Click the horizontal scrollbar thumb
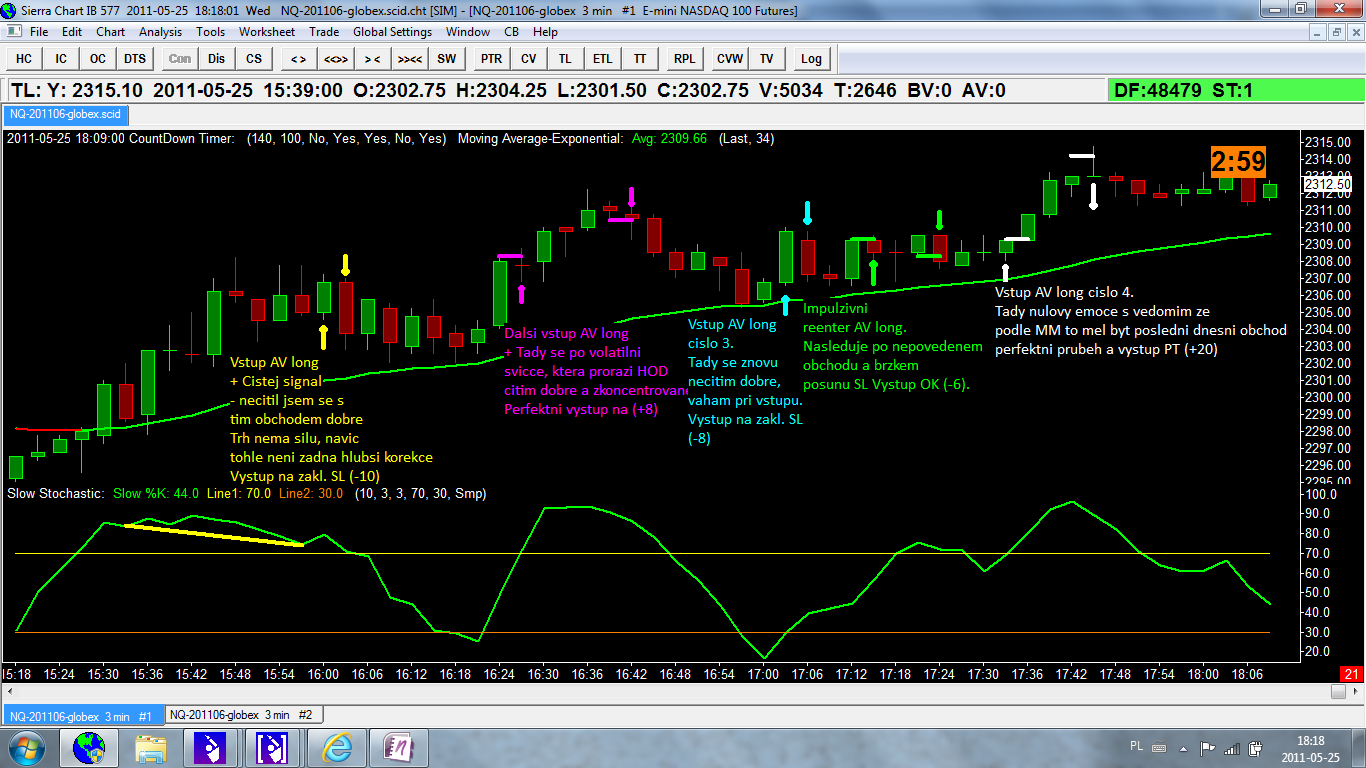Screen dimensions: 1366x768 point(1338,691)
